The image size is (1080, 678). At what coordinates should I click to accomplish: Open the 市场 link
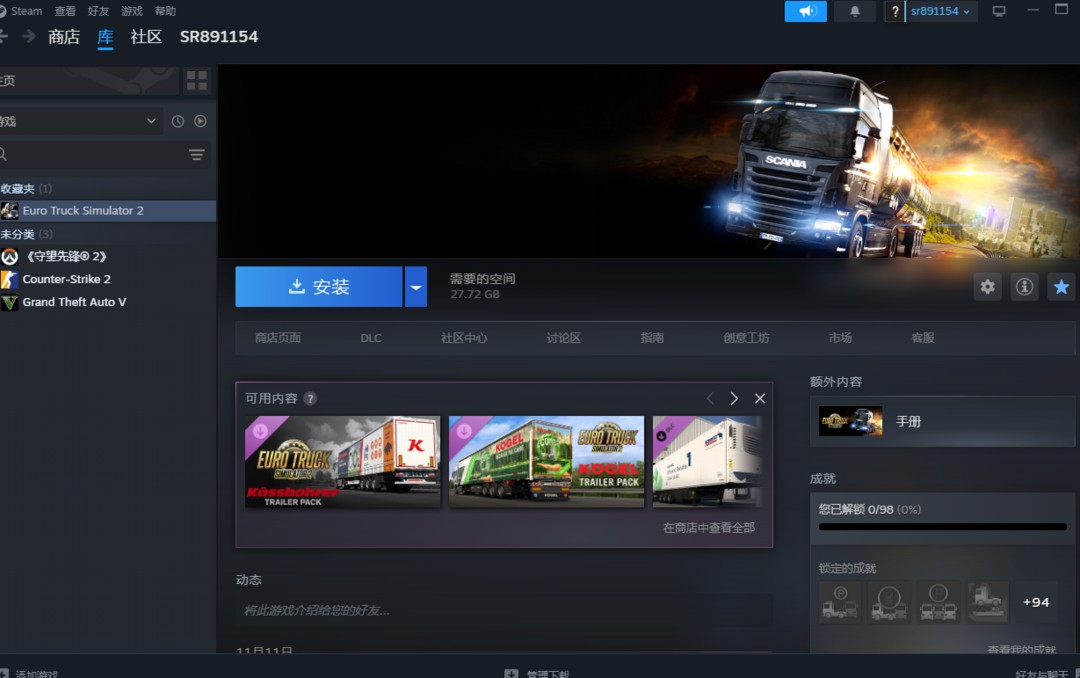840,338
